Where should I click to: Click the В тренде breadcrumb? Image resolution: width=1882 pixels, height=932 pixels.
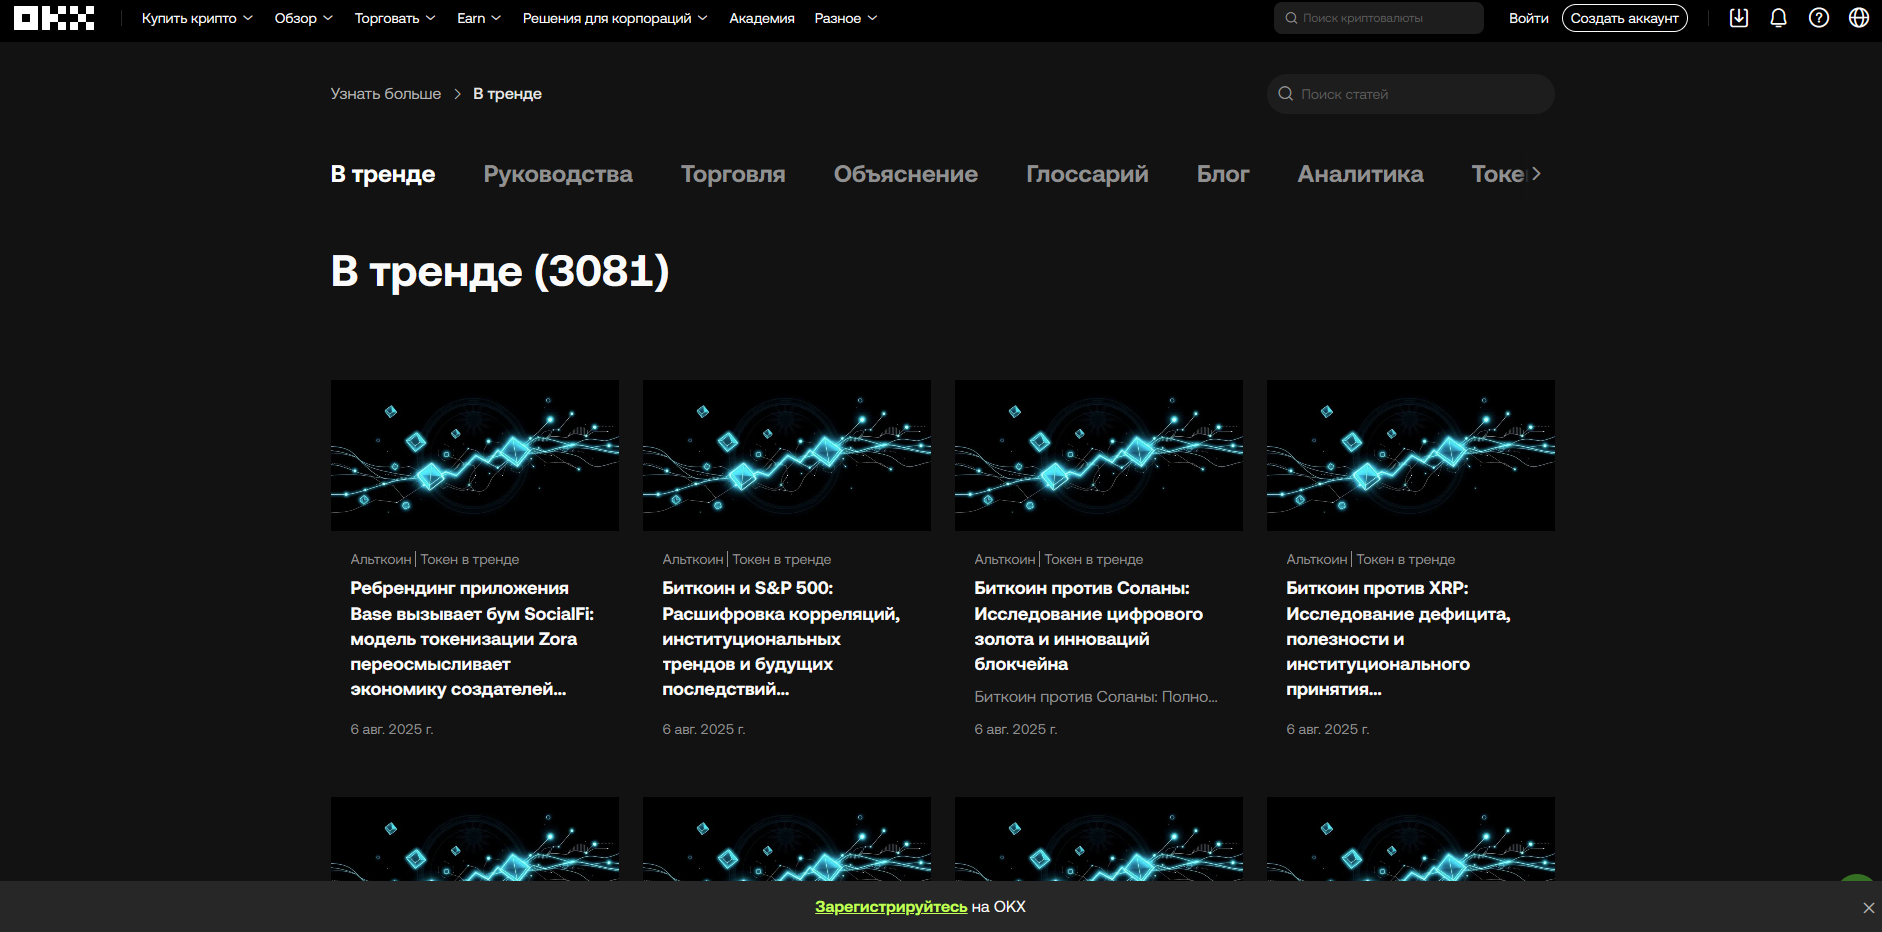507,94
